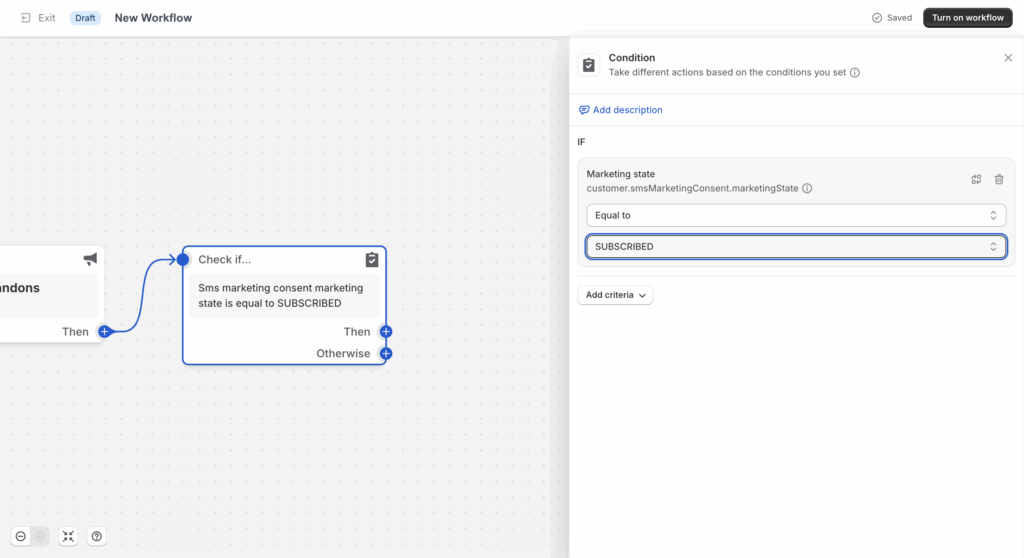The image size is (1024, 558).
Task: Click the Exit icon in the header
Action: 25,18
